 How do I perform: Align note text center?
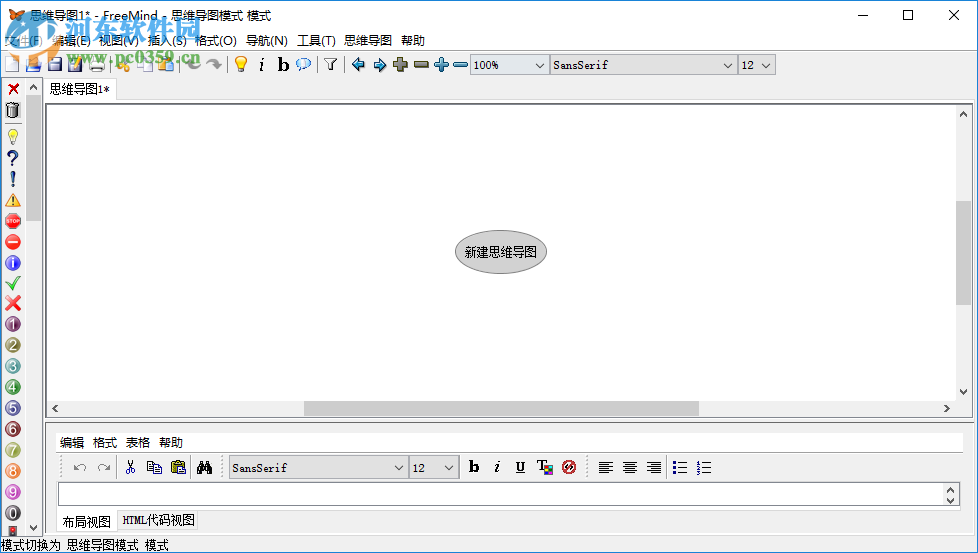(x=630, y=467)
